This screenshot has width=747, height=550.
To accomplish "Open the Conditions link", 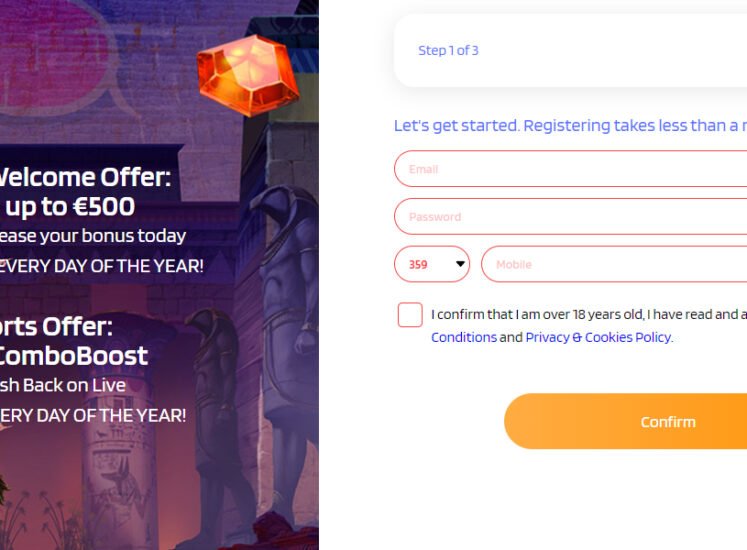I will pos(464,337).
